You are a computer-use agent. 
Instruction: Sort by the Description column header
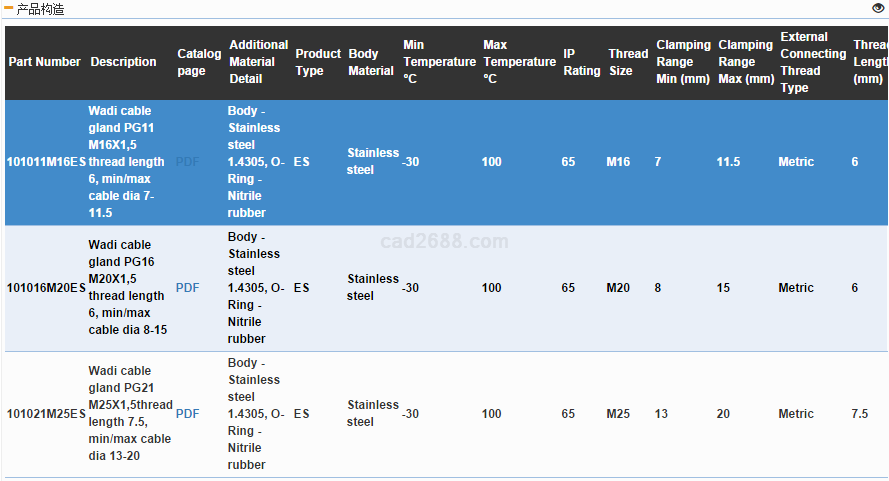(123, 62)
